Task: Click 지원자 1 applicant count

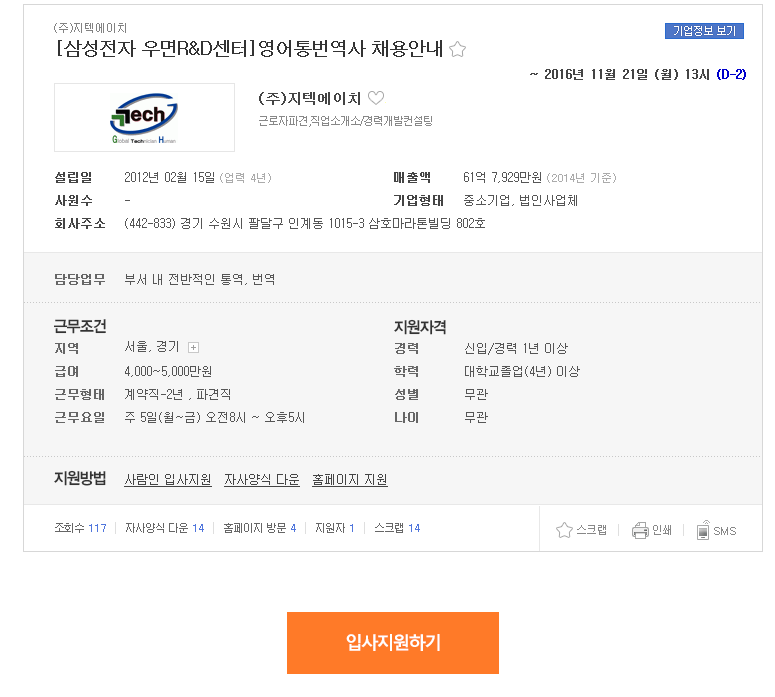Action: pyautogui.click(x=335, y=528)
